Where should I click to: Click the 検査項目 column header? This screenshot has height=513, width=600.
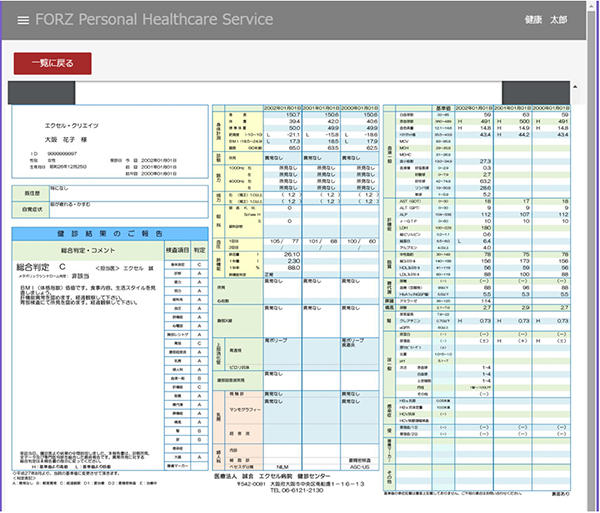tap(176, 248)
